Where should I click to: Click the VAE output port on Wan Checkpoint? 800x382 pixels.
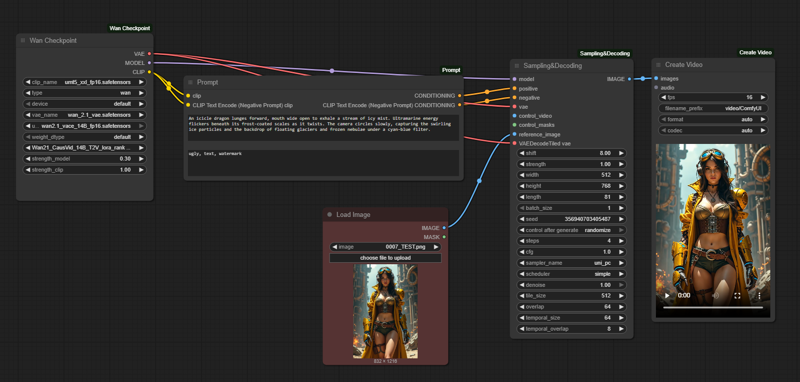point(149,54)
